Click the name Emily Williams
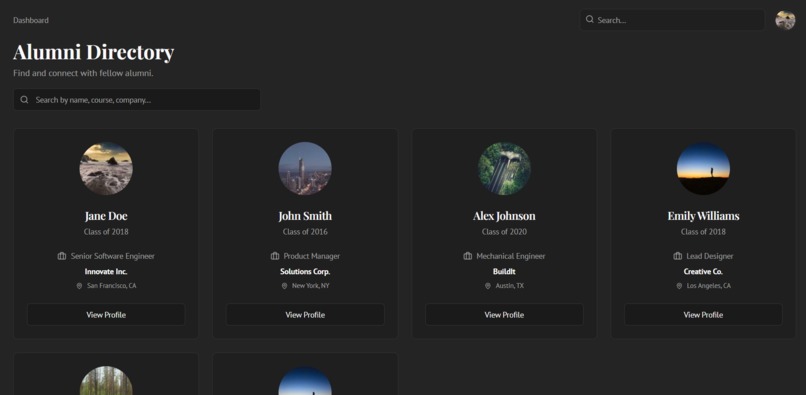The height and width of the screenshot is (395, 806). (703, 216)
